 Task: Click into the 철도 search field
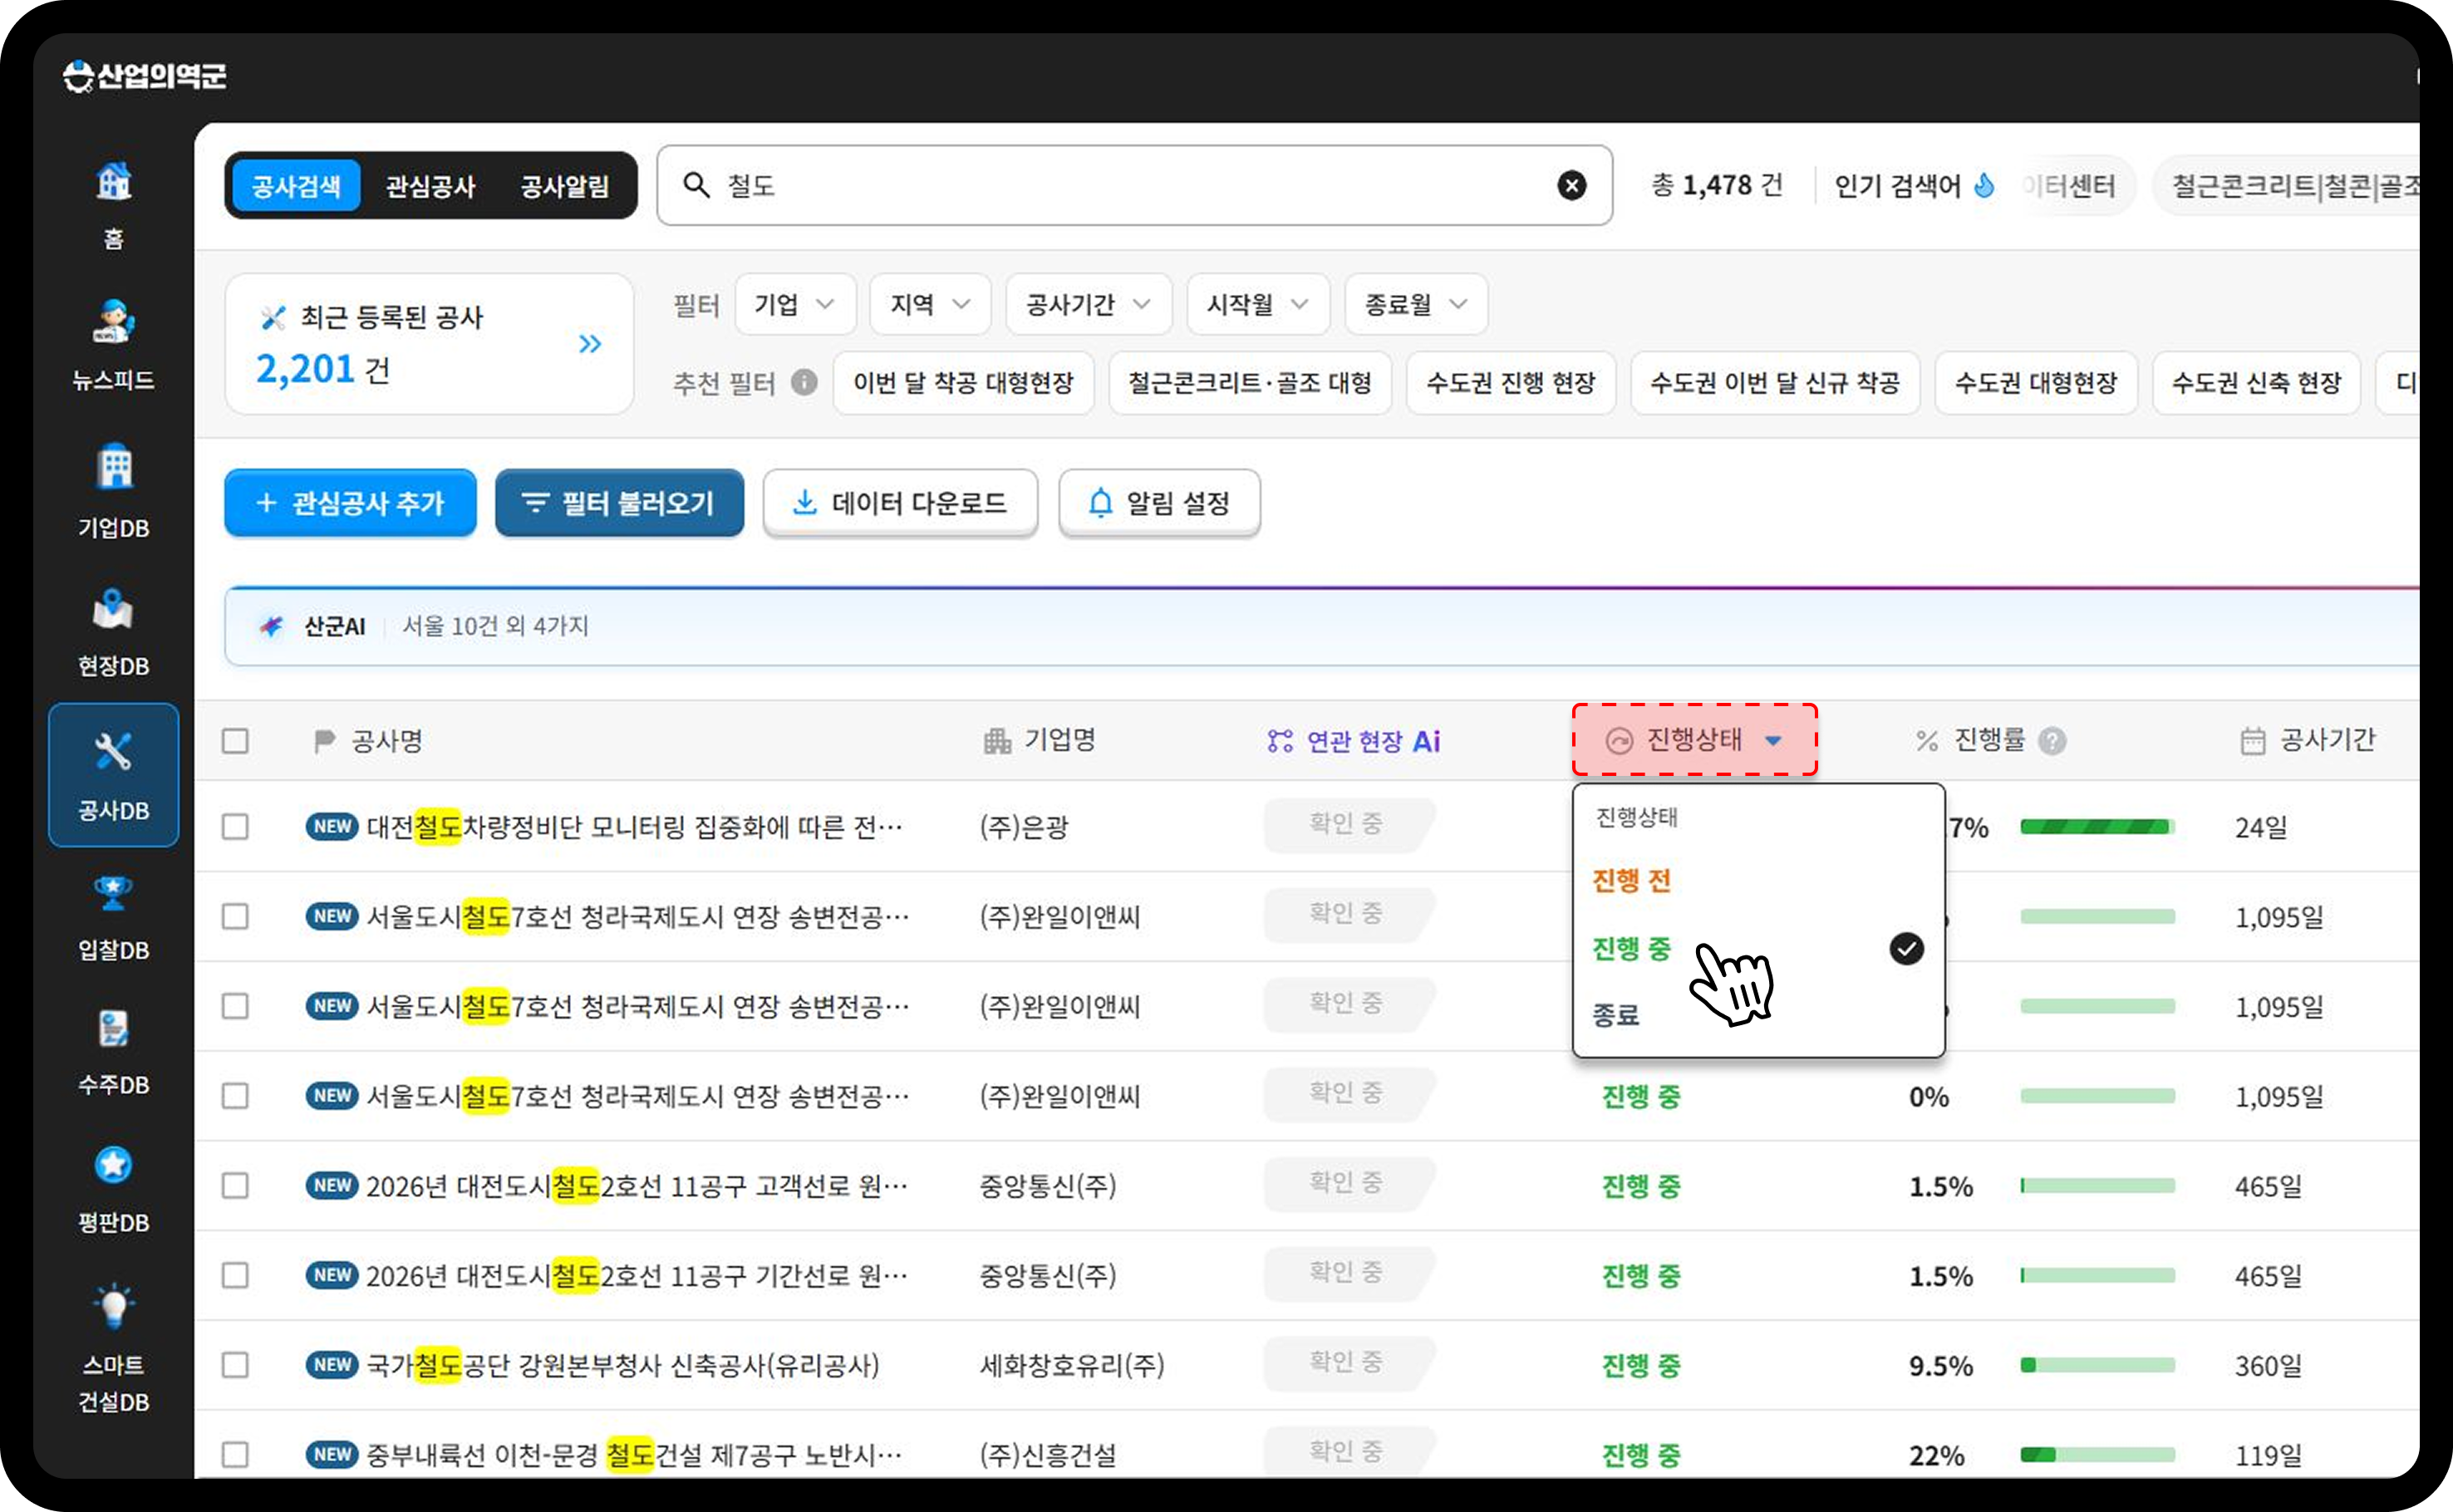click(x=1134, y=185)
